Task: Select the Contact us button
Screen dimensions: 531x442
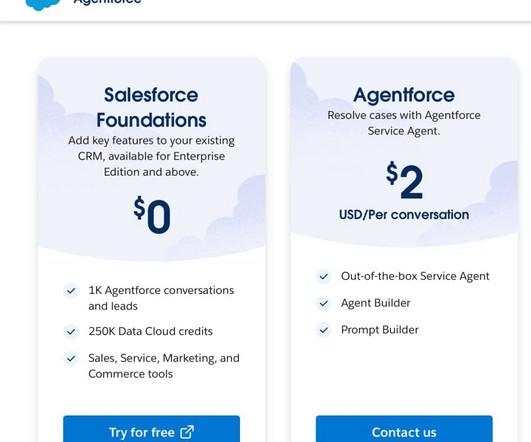Action: (404, 429)
